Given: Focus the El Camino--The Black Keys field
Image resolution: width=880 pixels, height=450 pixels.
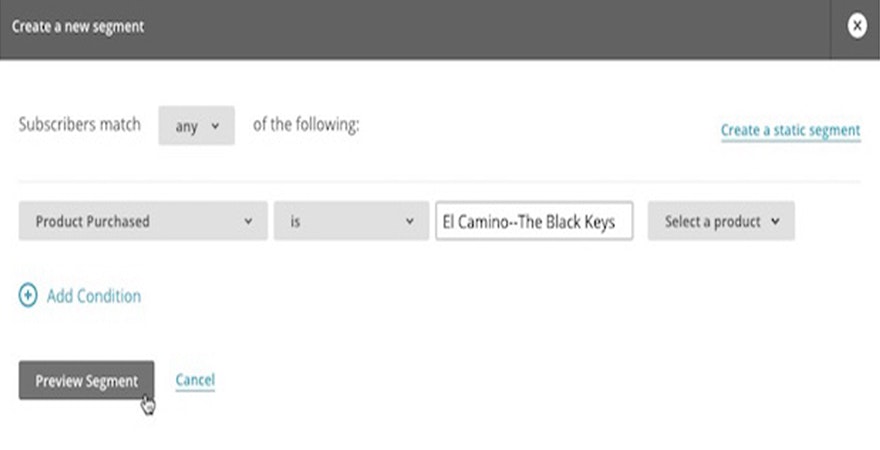Looking at the screenshot, I should click(534, 221).
